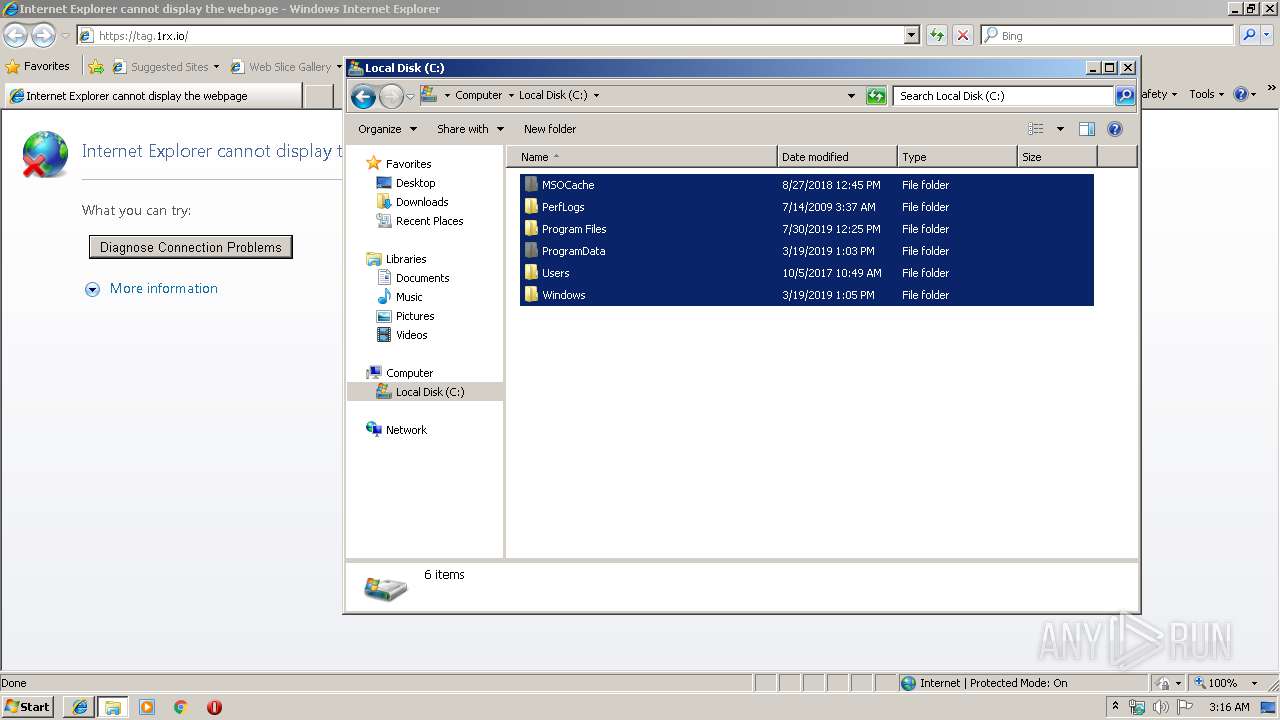Select the Users folder row
The image size is (1280, 720).
click(807, 273)
